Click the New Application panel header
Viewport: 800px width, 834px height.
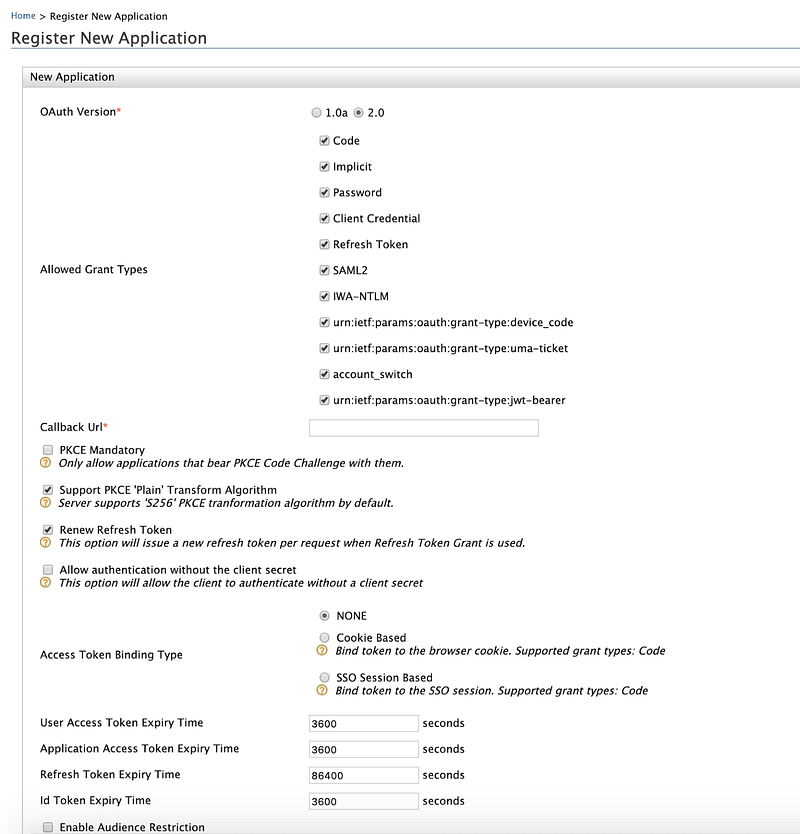(411, 77)
